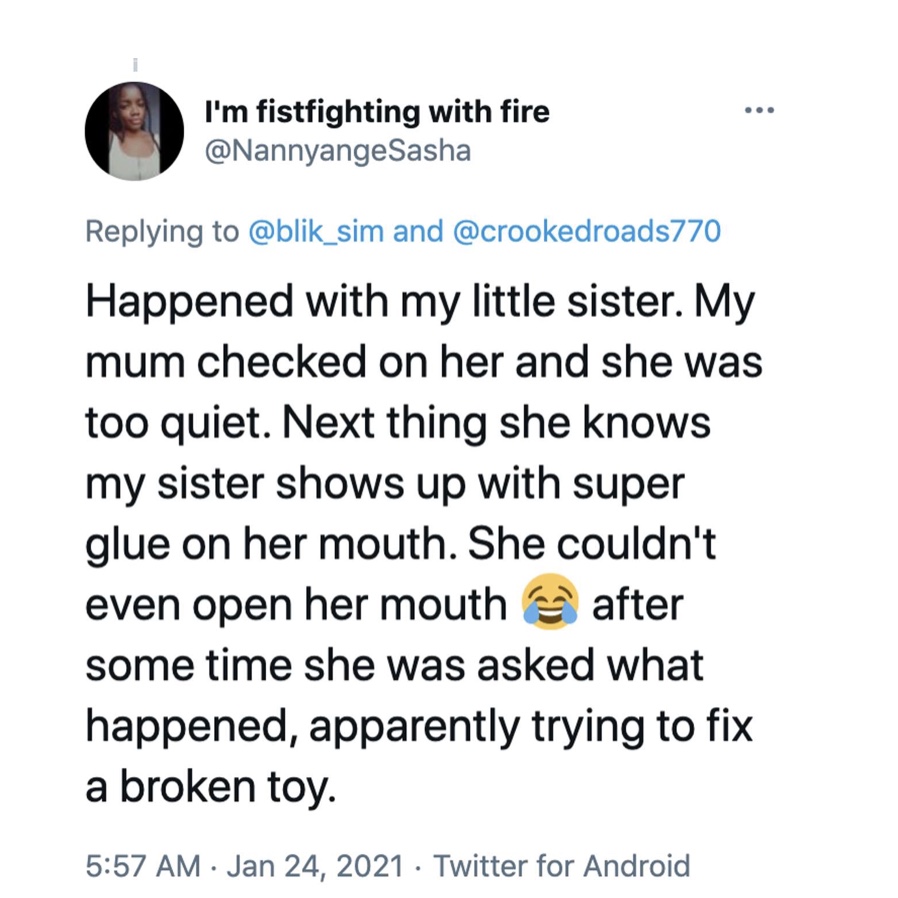
Task: Click the laughing crying emoji in tweet
Action: tap(549, 601)
